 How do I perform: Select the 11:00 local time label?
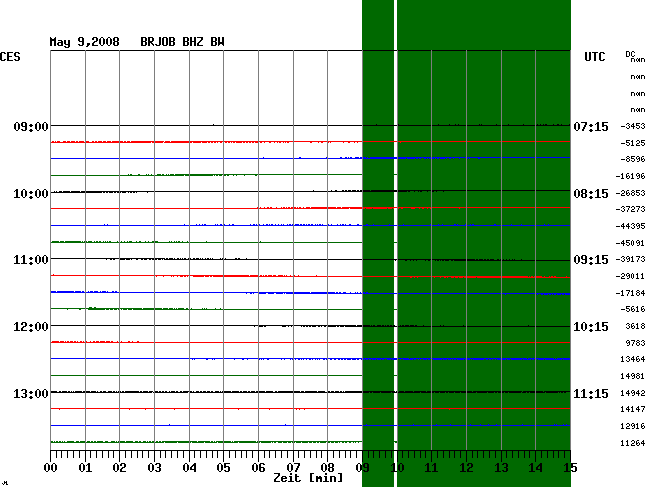(x=31, y=260)
